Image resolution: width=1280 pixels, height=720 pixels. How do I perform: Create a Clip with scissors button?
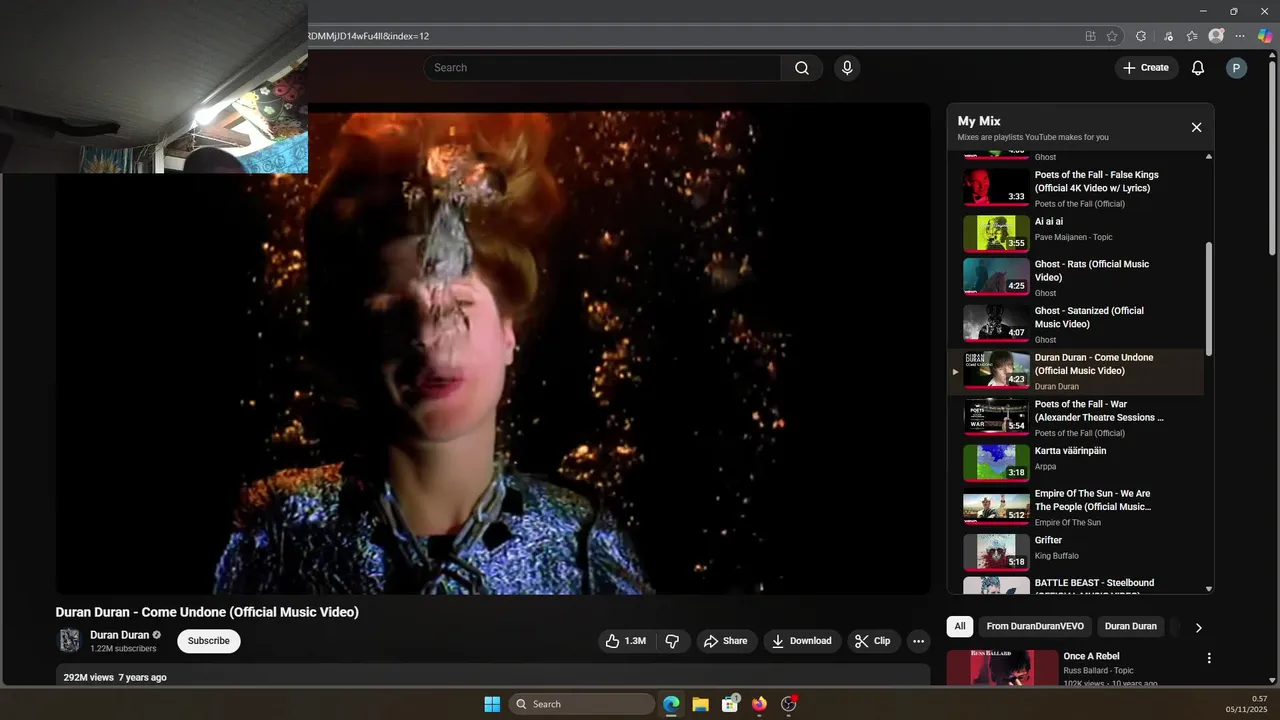pyautogui.click(x=872, y=641)
